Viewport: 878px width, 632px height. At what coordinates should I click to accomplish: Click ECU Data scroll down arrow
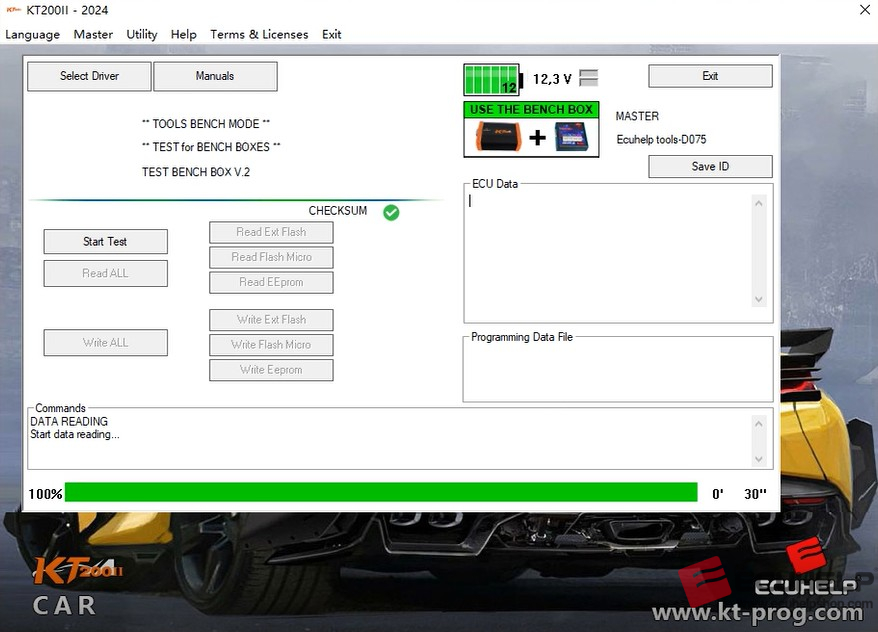click(759, 299)
